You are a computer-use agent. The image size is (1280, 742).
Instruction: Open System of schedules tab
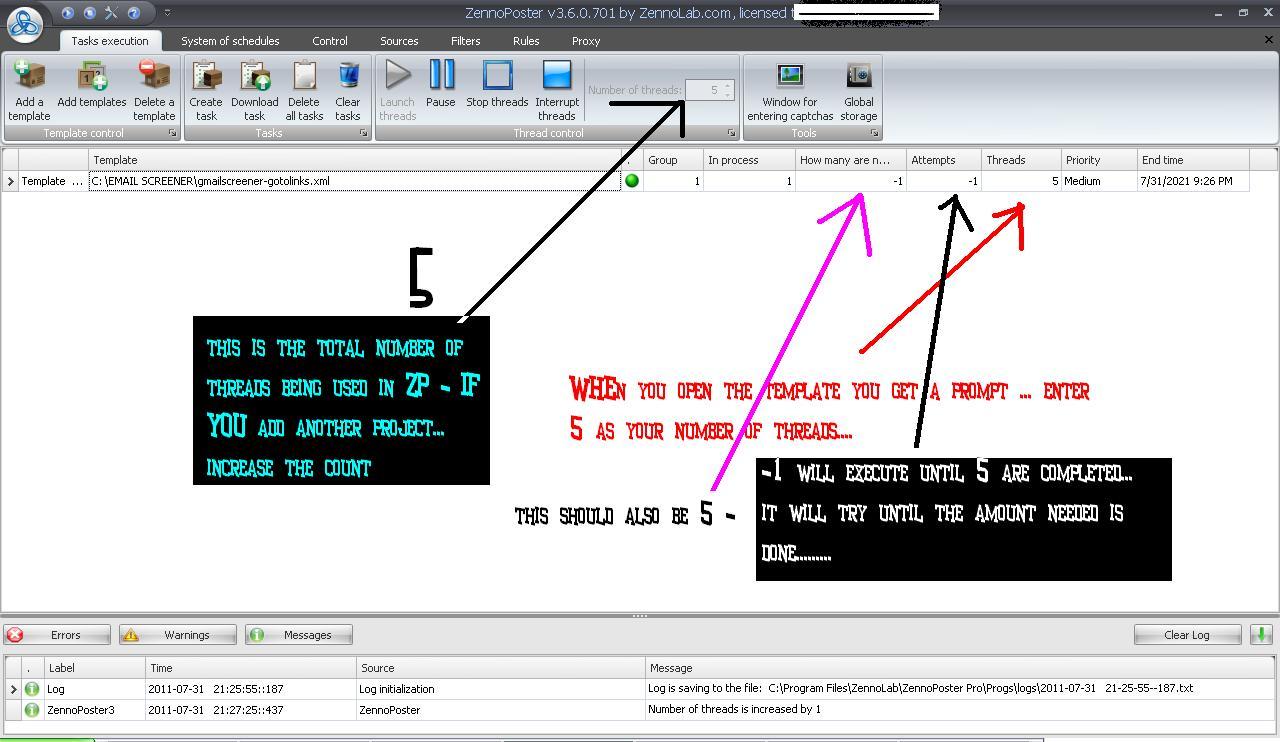pyautogui.click(x=230, y=41)
